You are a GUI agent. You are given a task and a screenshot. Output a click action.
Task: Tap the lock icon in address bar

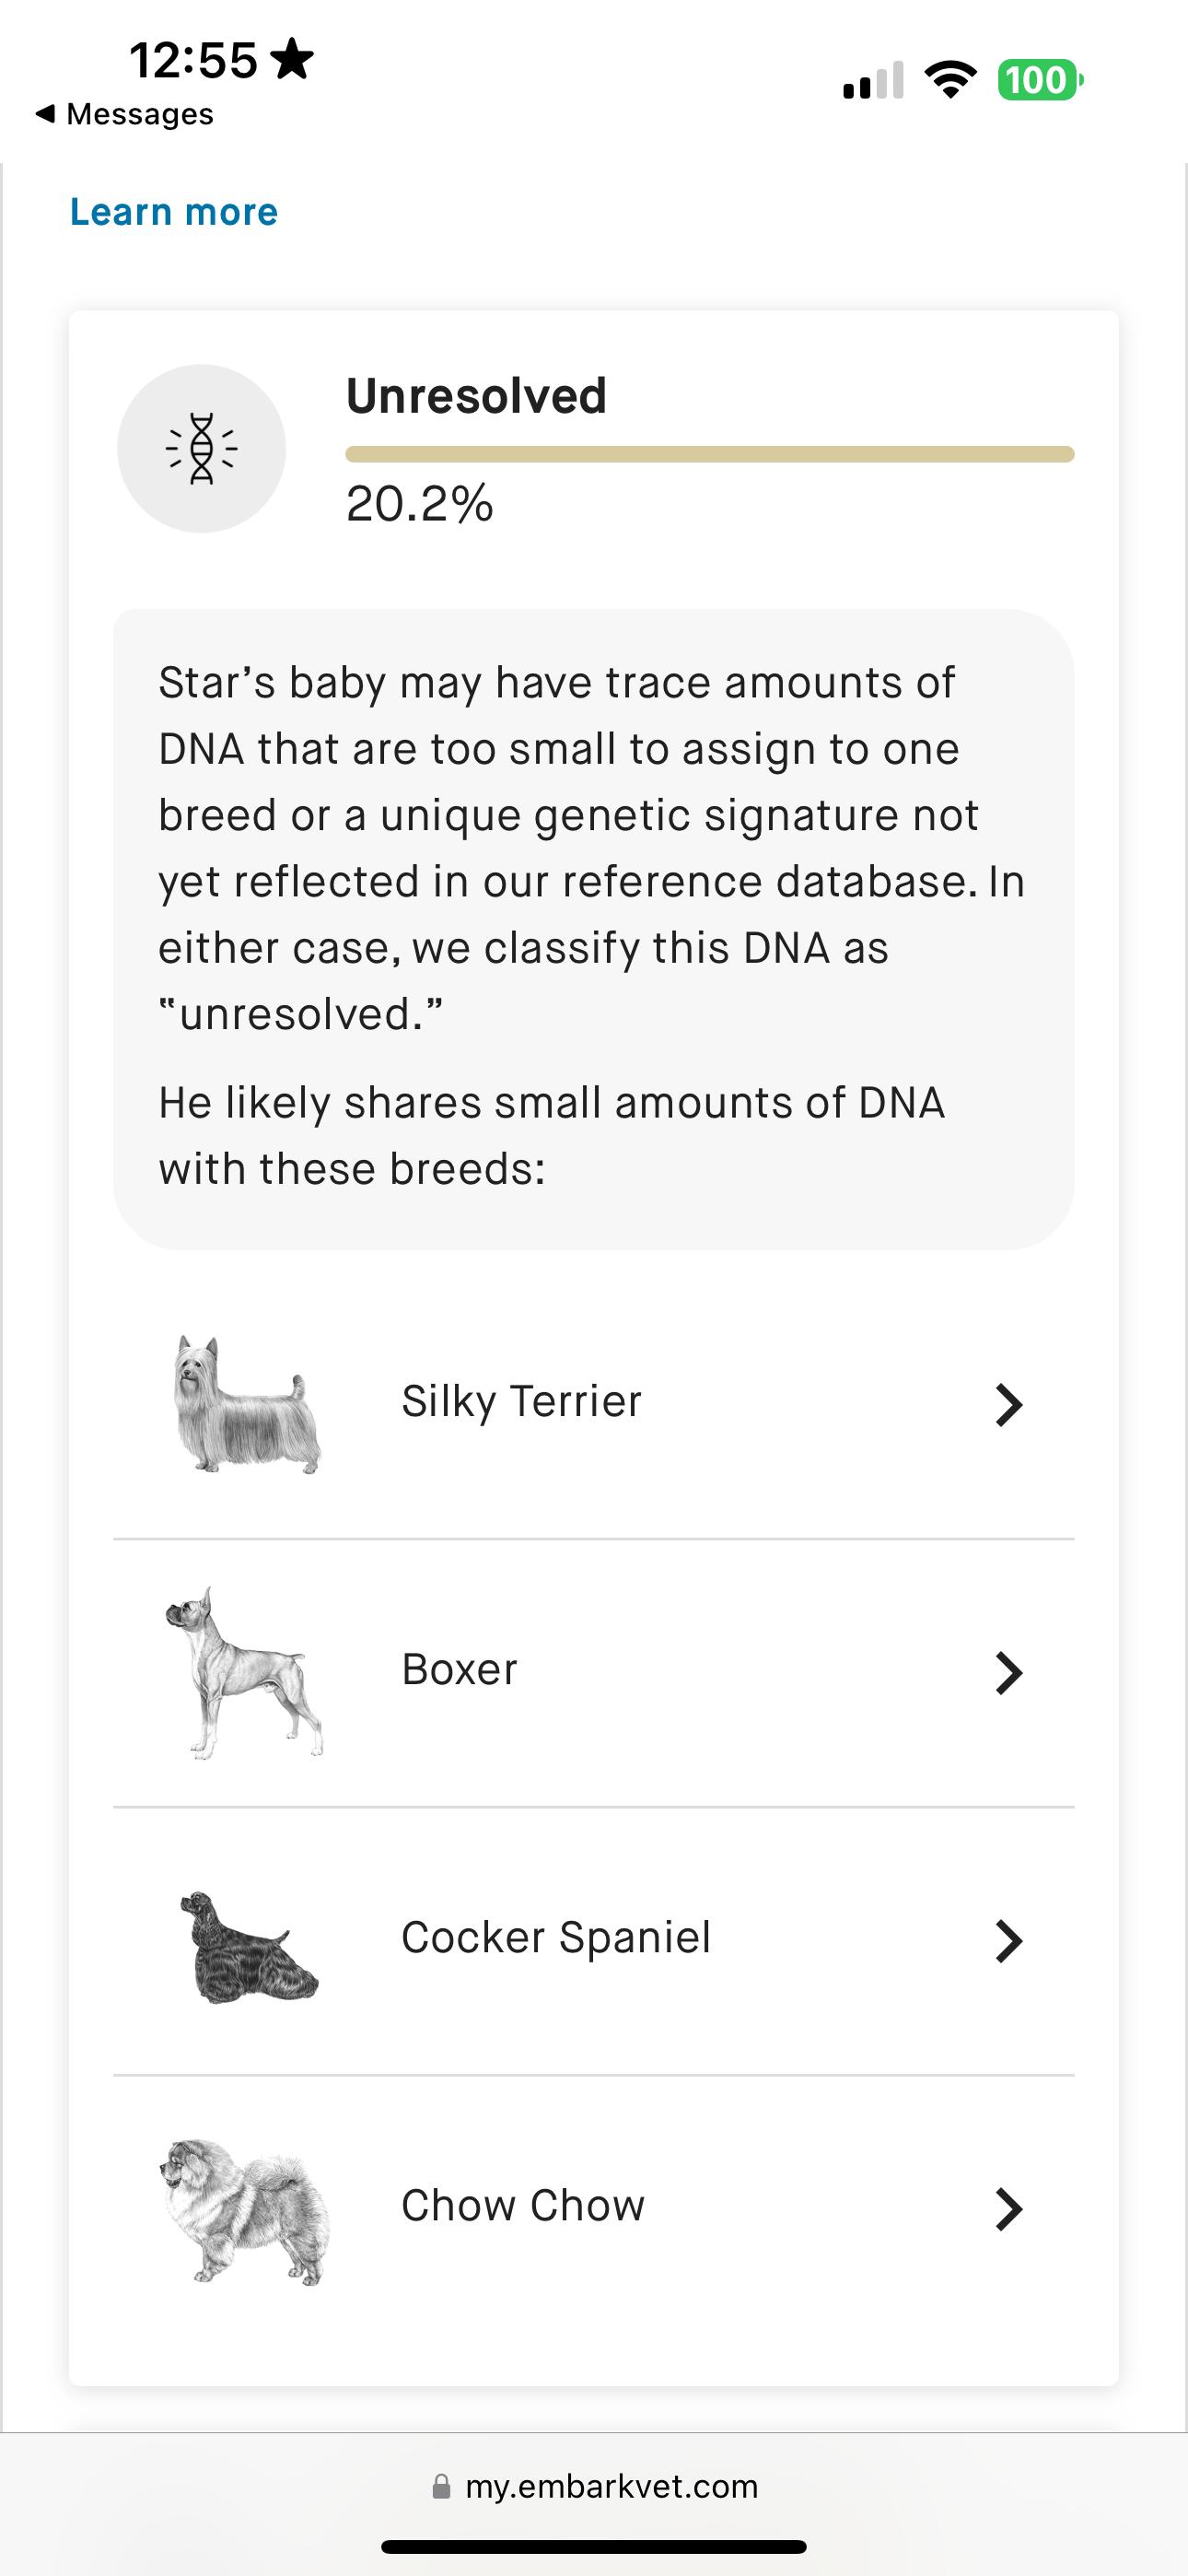click(441, 2487)
